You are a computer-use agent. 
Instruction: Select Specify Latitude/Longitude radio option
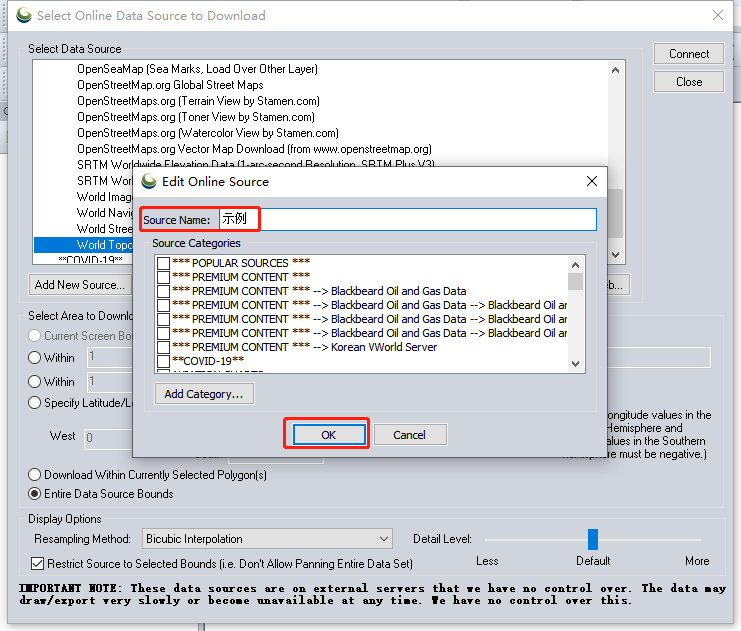pos(34,403)
